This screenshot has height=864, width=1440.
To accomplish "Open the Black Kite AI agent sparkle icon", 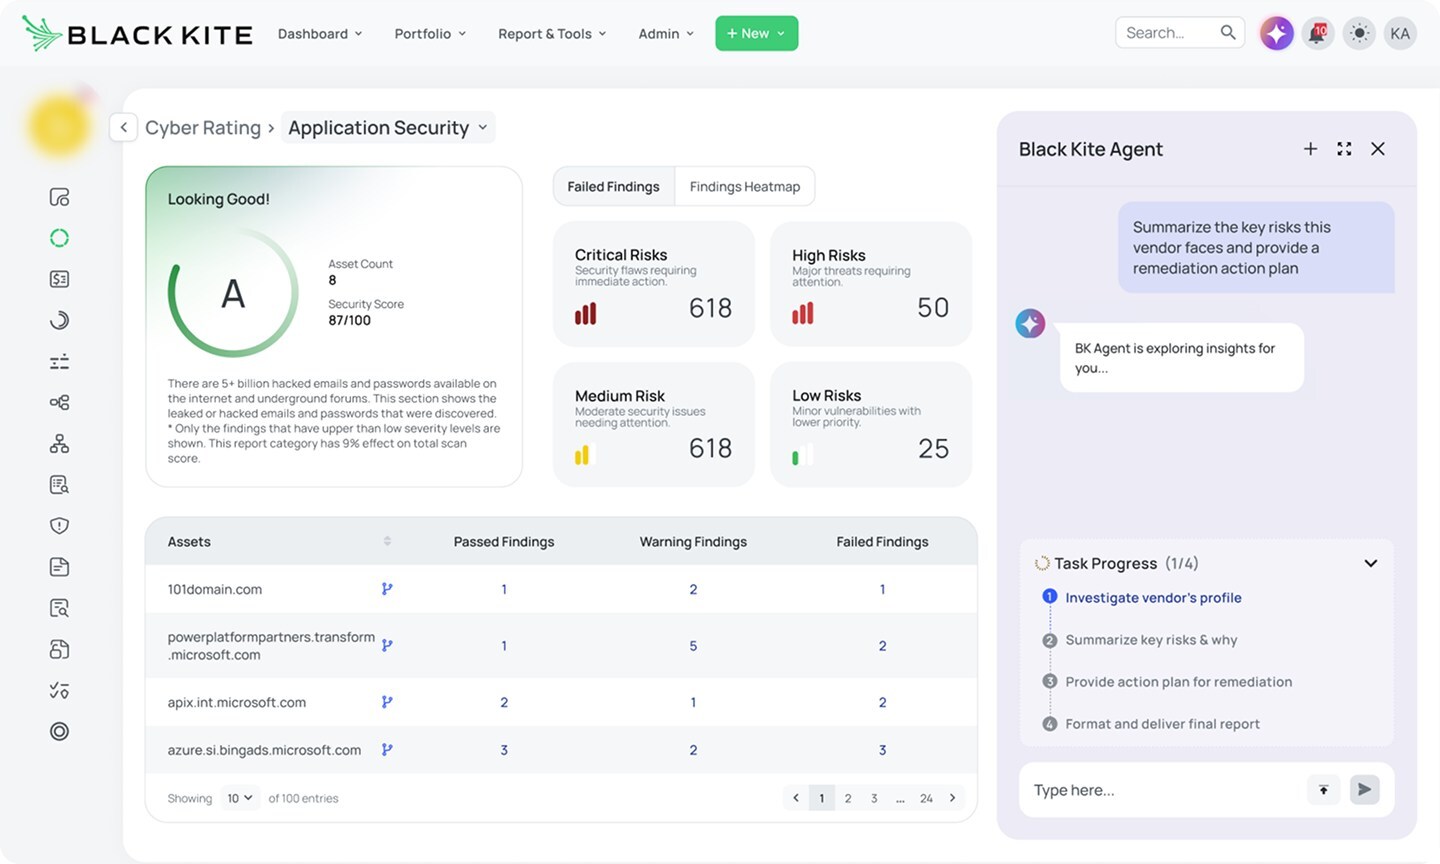I will coord(1276,33).
